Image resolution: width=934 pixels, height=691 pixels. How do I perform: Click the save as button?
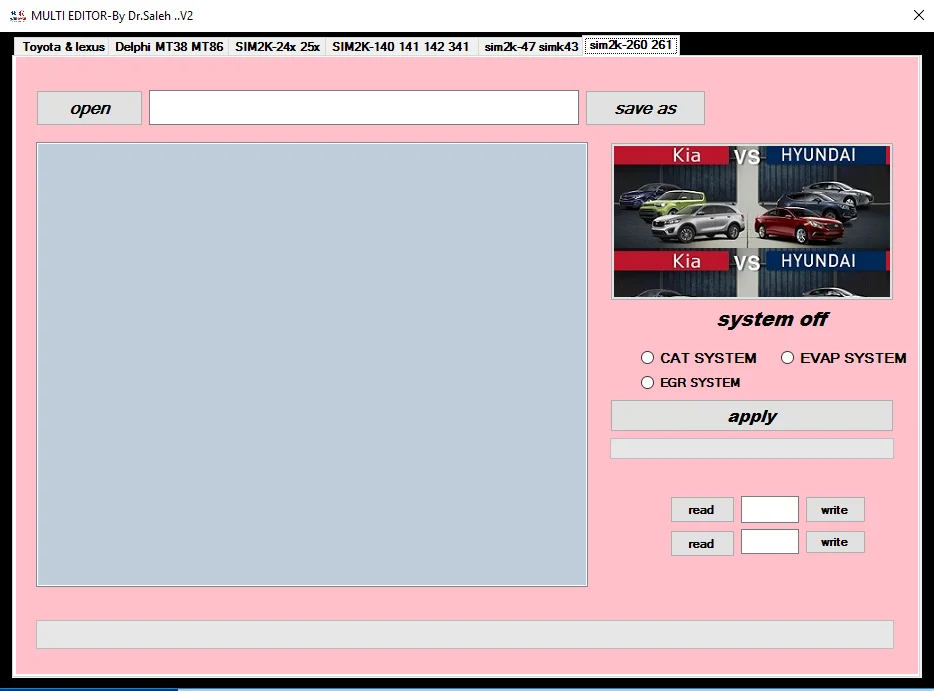[645, 108]
